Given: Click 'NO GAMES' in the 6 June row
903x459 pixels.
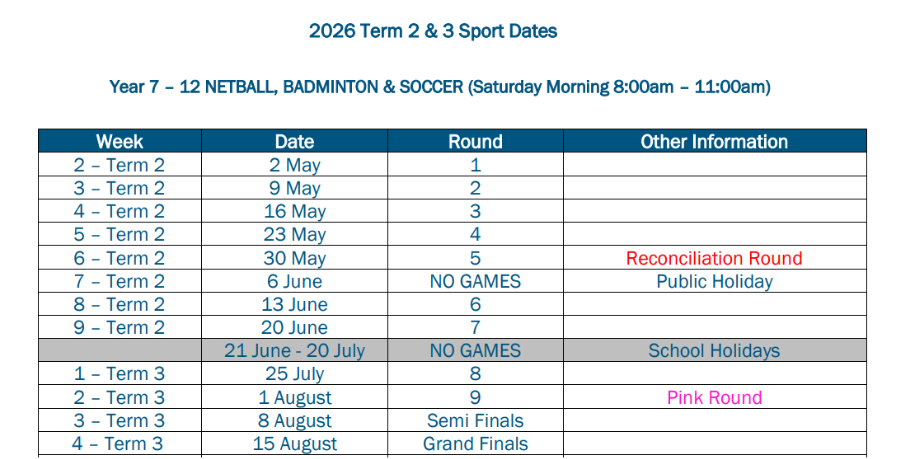Looking at the screenshot, I should [x=475, y=281].
